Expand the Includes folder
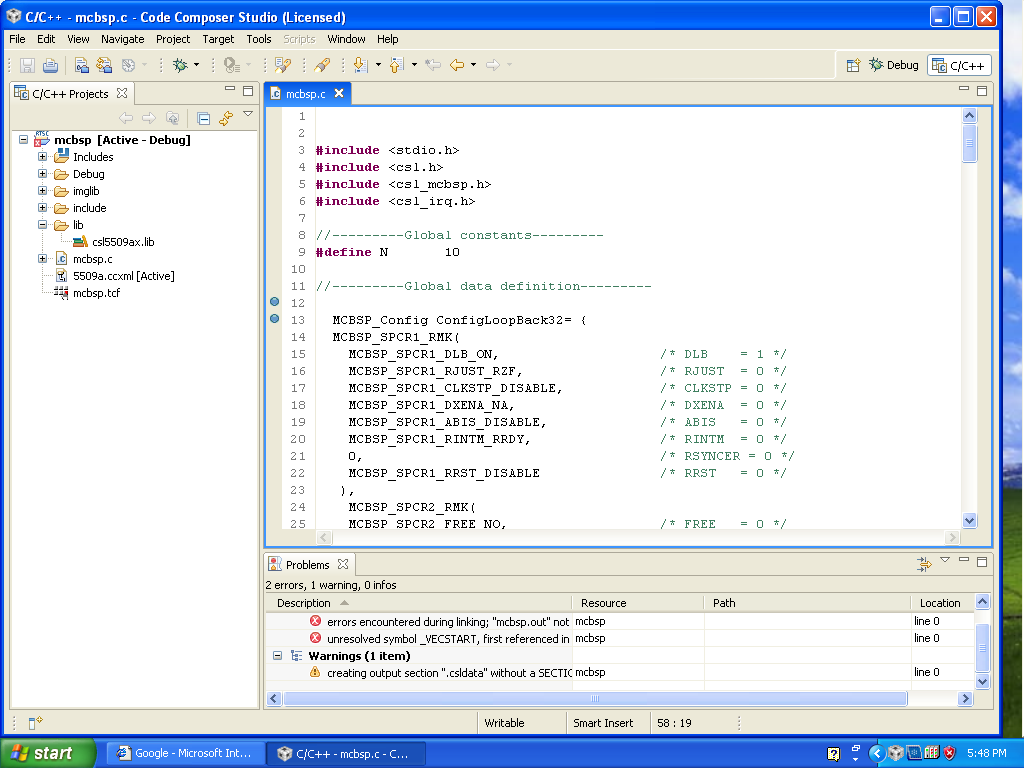Image resolution: width=1024 pixels, height=768 pixels. click(x=43, y=157)
